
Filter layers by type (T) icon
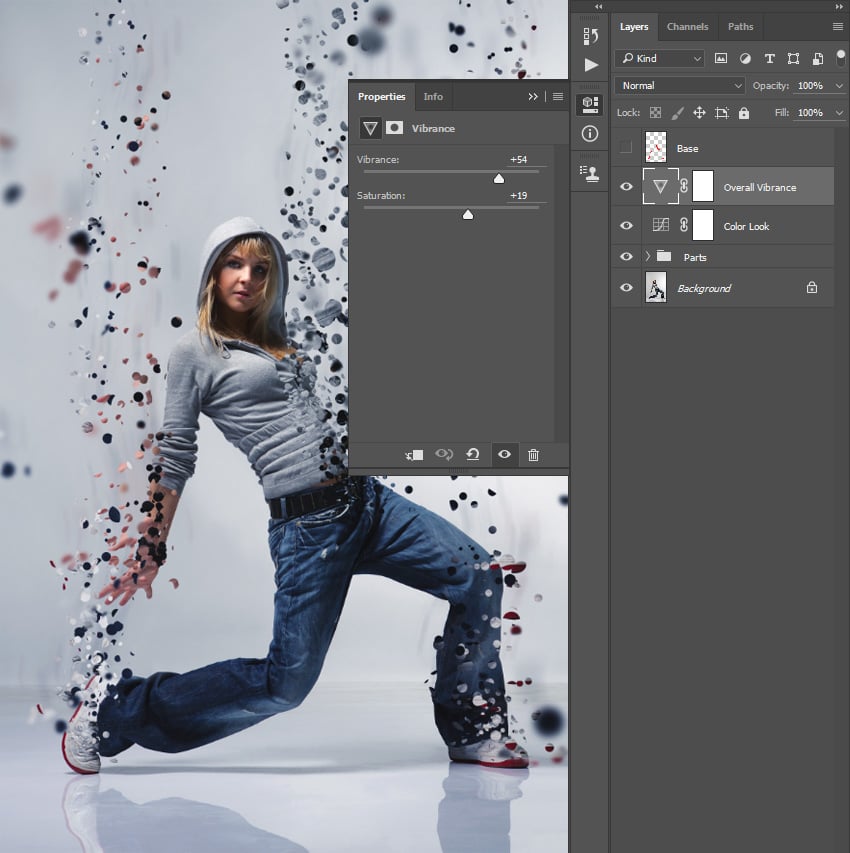(769, 59)
